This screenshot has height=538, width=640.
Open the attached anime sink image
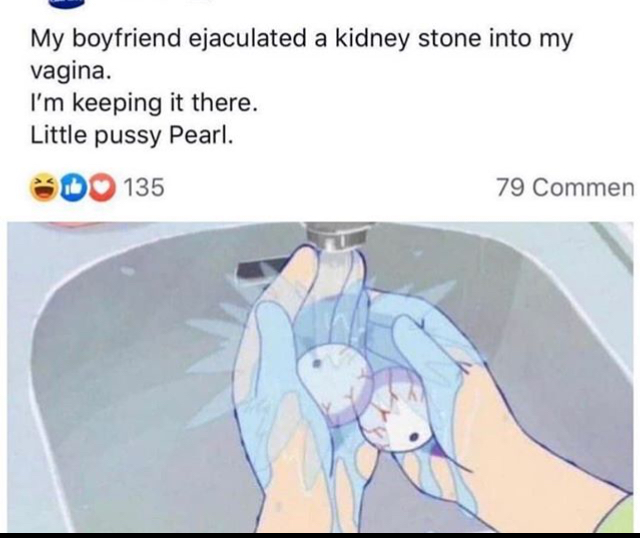320,378
